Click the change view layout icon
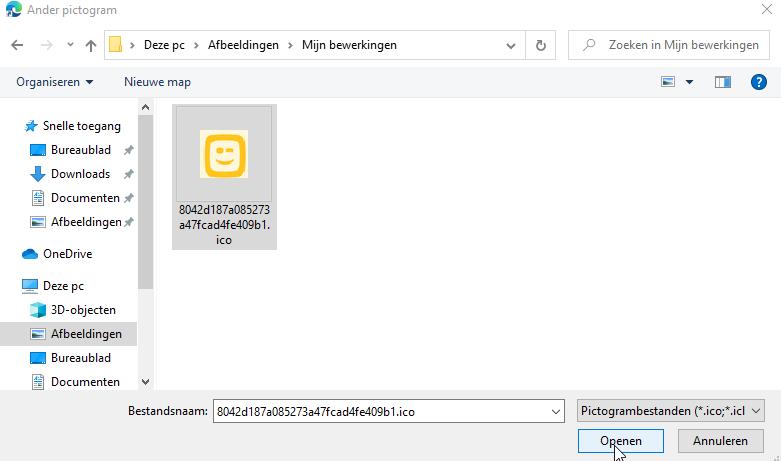Image resolution: width=781 pixels, height=461 pixels. click(668, 82)
